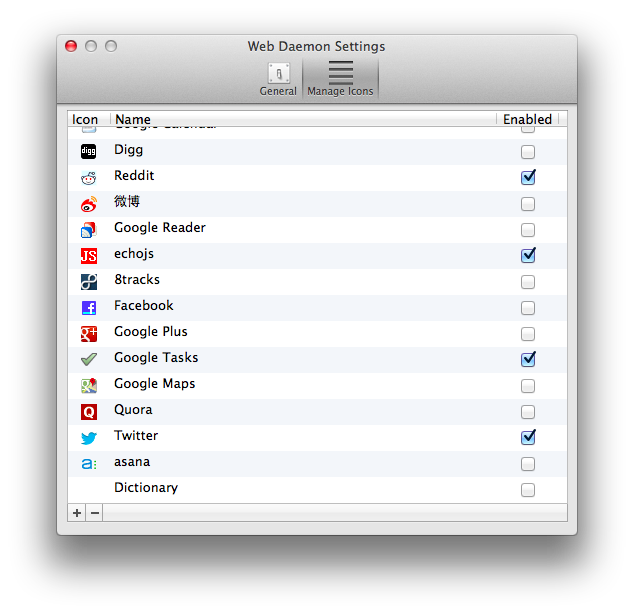Select the 8tracks icon
The width and height of the screenshot is (634, 614).
89,282
